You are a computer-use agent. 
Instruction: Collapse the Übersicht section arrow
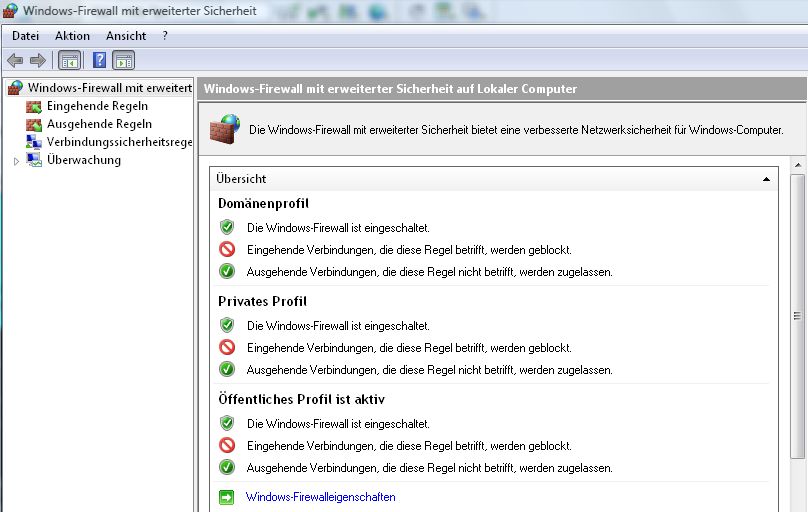pos(766,179)
